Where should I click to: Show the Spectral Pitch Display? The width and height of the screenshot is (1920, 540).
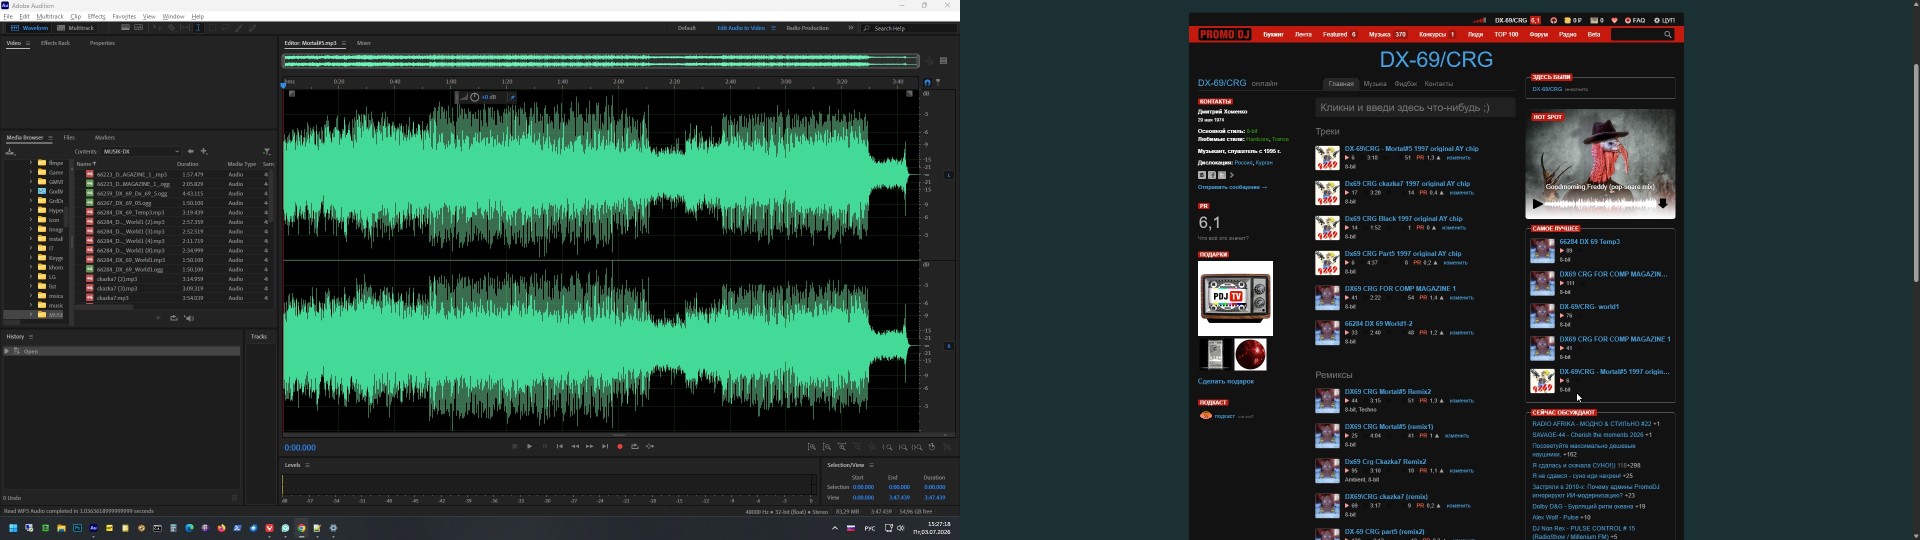point(139,28)
